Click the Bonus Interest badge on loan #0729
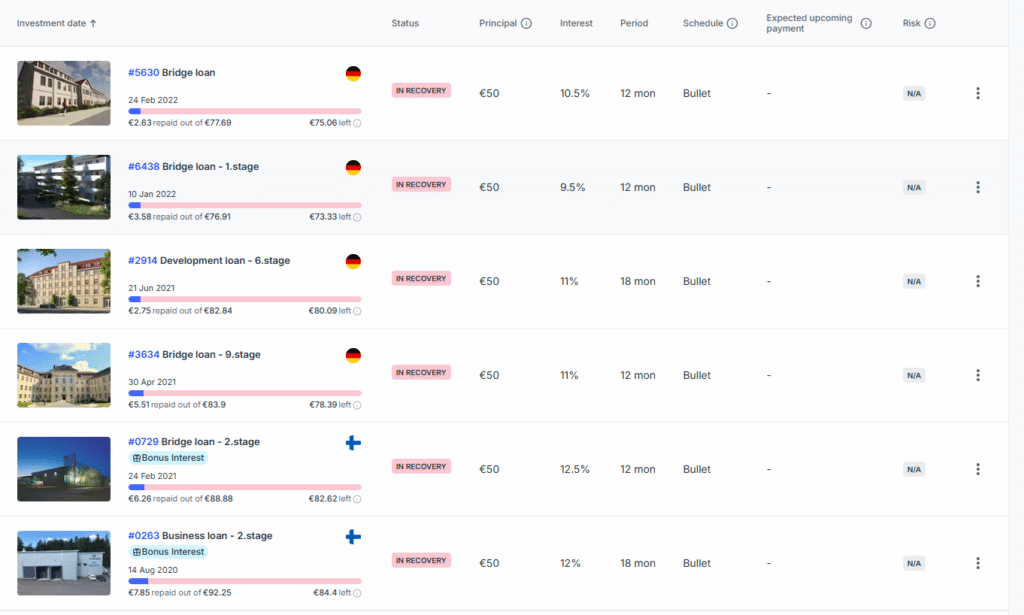Screen dimensions: 1024x615 (168, 458)
